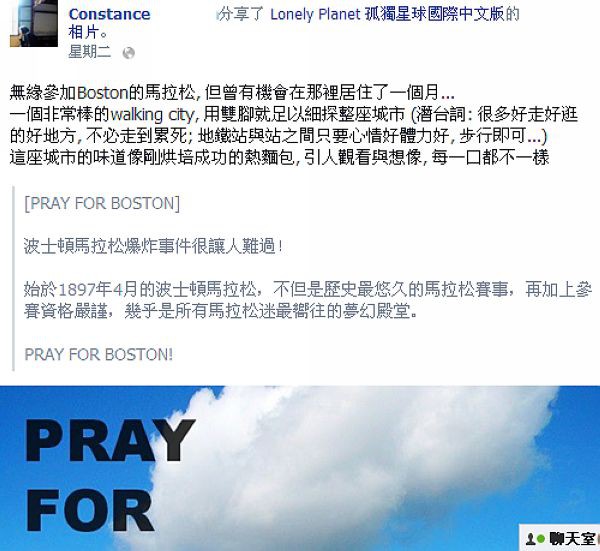The width and height of the screenshot is (600, 551).
Task: Click the post line about 熱麵包
Action: coord(279,157)
